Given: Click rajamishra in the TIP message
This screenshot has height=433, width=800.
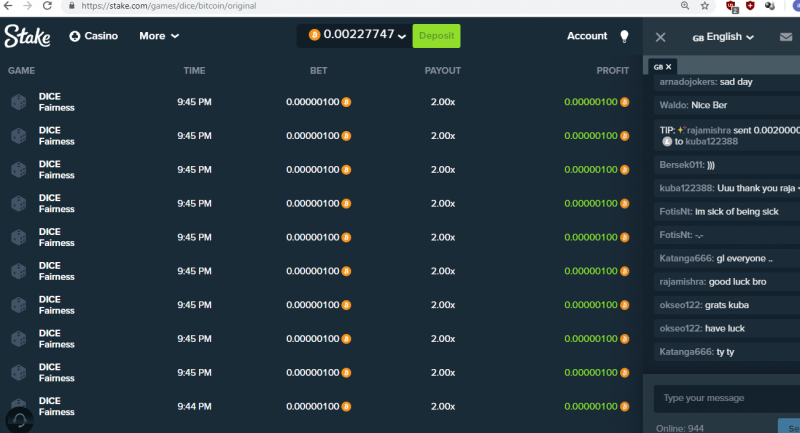Looking at the screenshot, I should point(709,131).
